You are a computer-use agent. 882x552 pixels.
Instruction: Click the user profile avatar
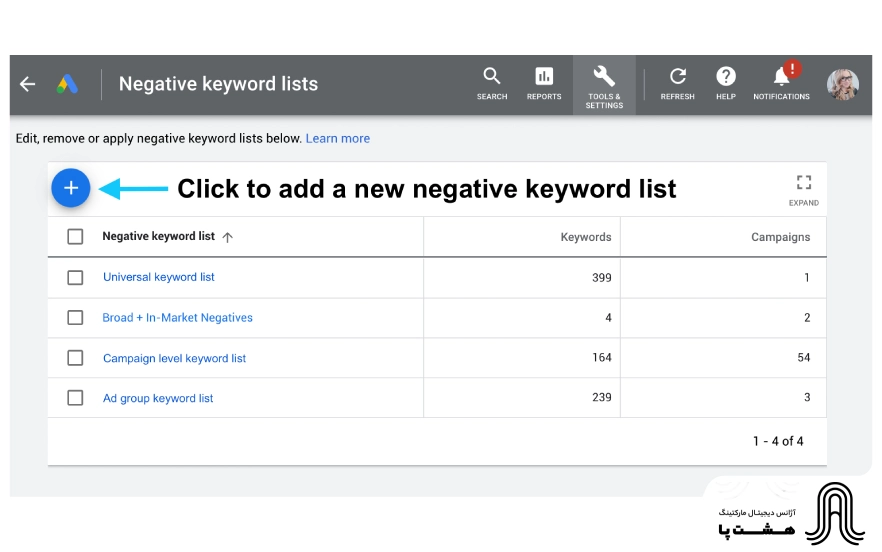842,84
